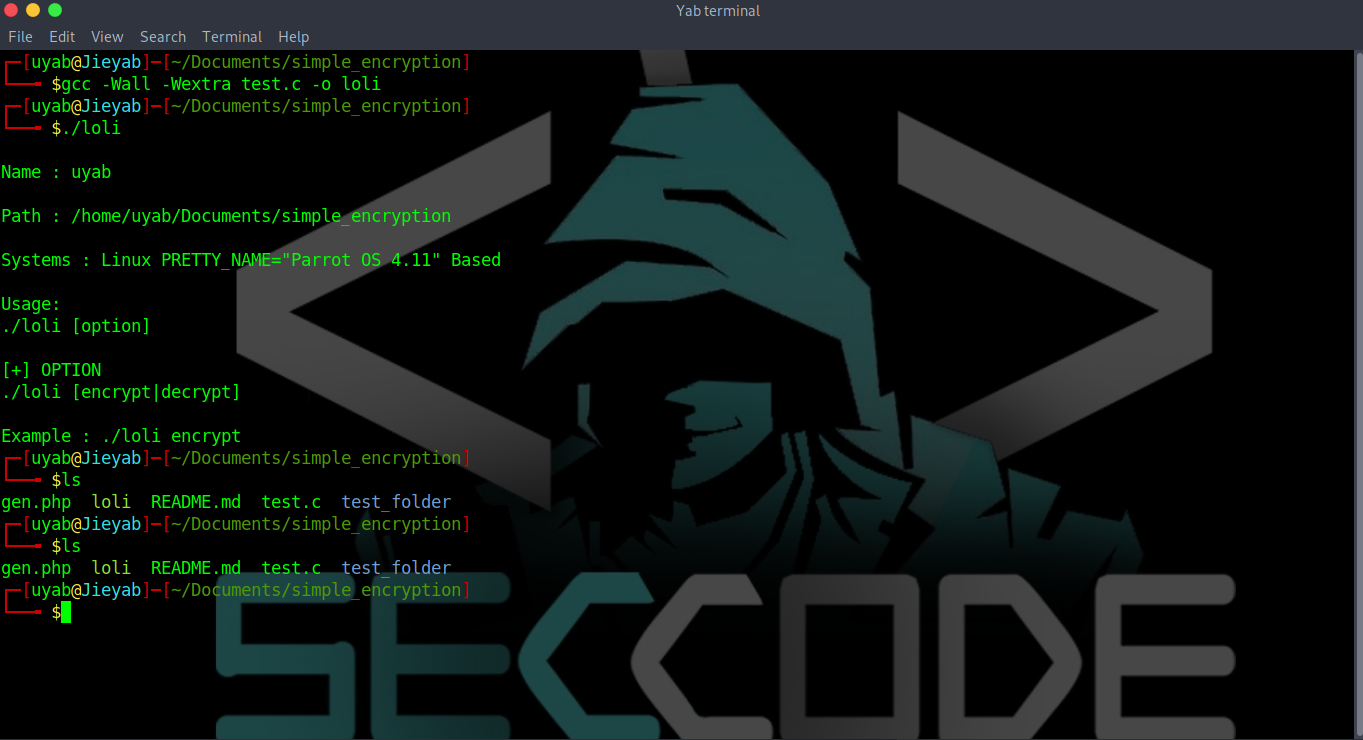Click the '[+] OPTION' line

coord(51,370)
